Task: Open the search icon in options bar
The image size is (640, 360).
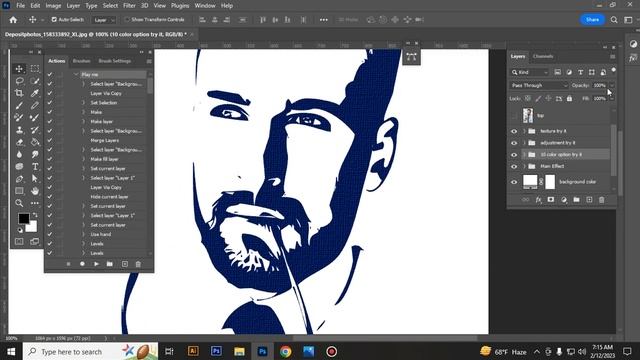Action: (x=614, y=20)
